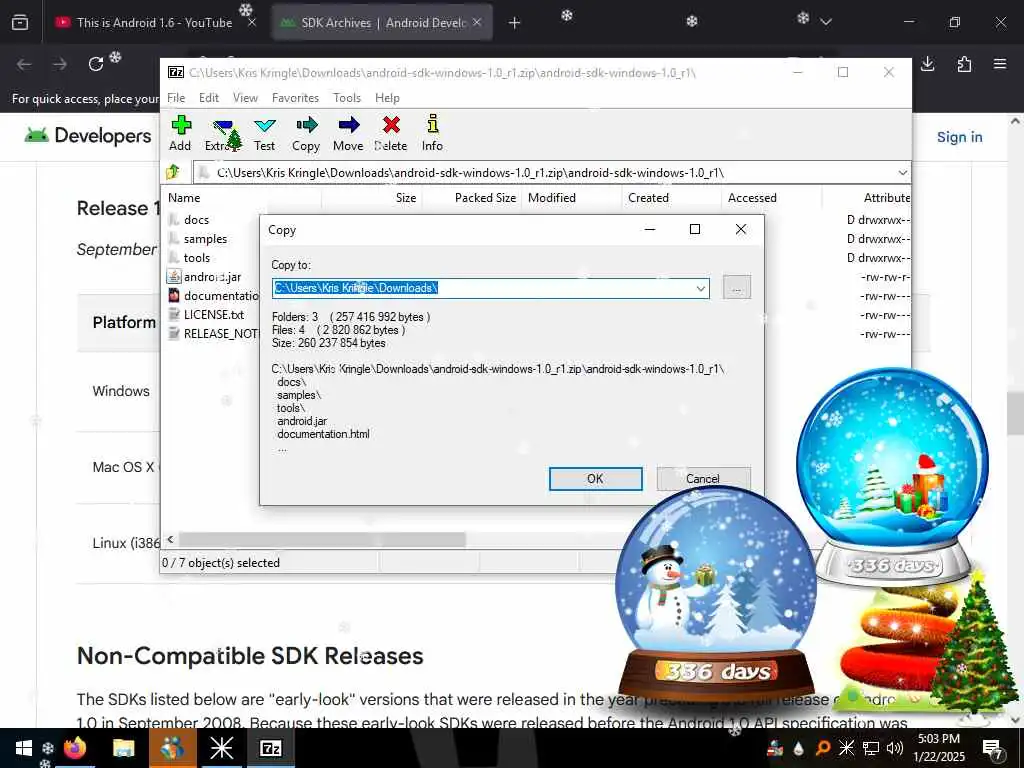This screenshot has width=1024, height=768.
Task: Click the browser page vertical scrollbar
Action: point(1015,413)
